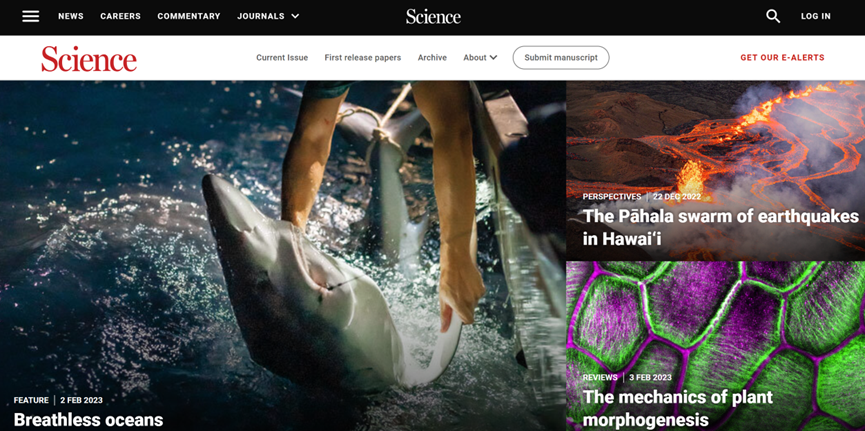Click the search magnifier icon

pyautogui.click(x=773, y=16)
